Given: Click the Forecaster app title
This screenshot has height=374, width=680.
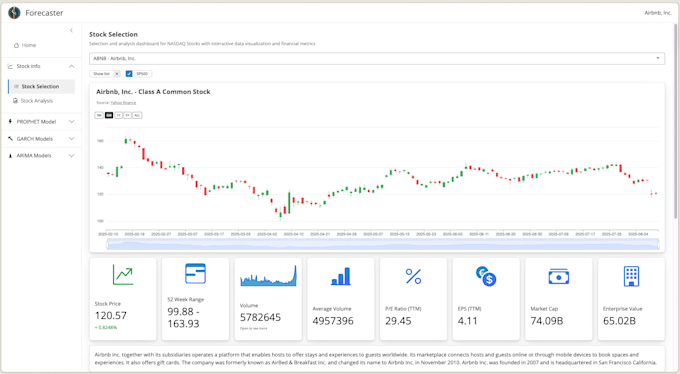Looking at the screenshot, I should tap(44, 13).
